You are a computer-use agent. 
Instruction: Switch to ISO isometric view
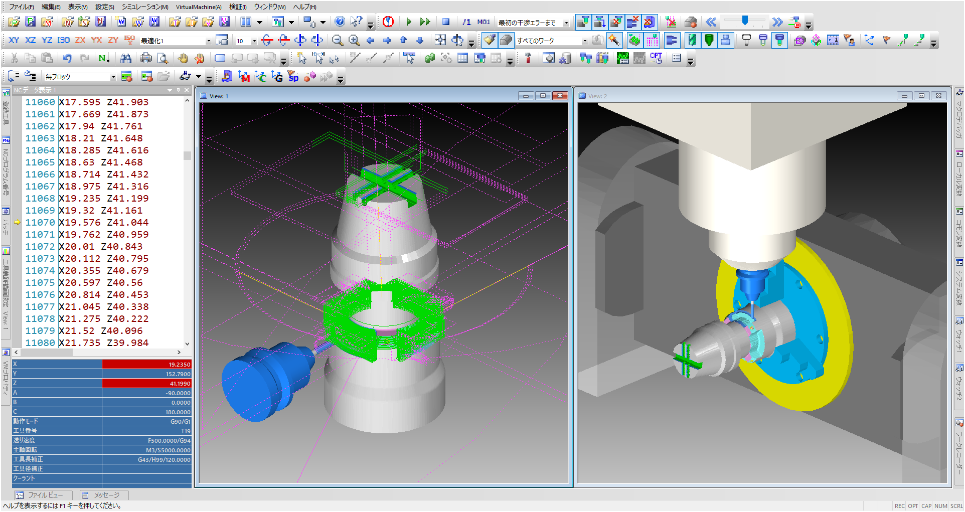point(63,40)
